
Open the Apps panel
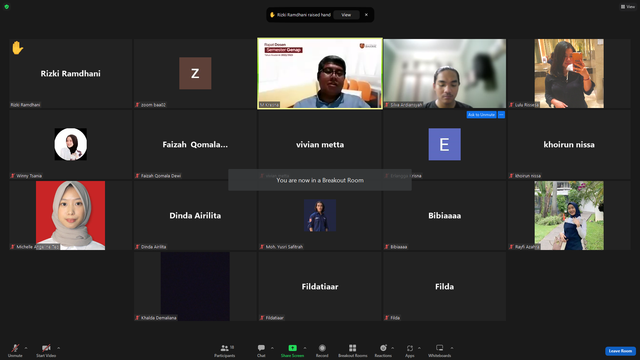click(x=410, y=350)
